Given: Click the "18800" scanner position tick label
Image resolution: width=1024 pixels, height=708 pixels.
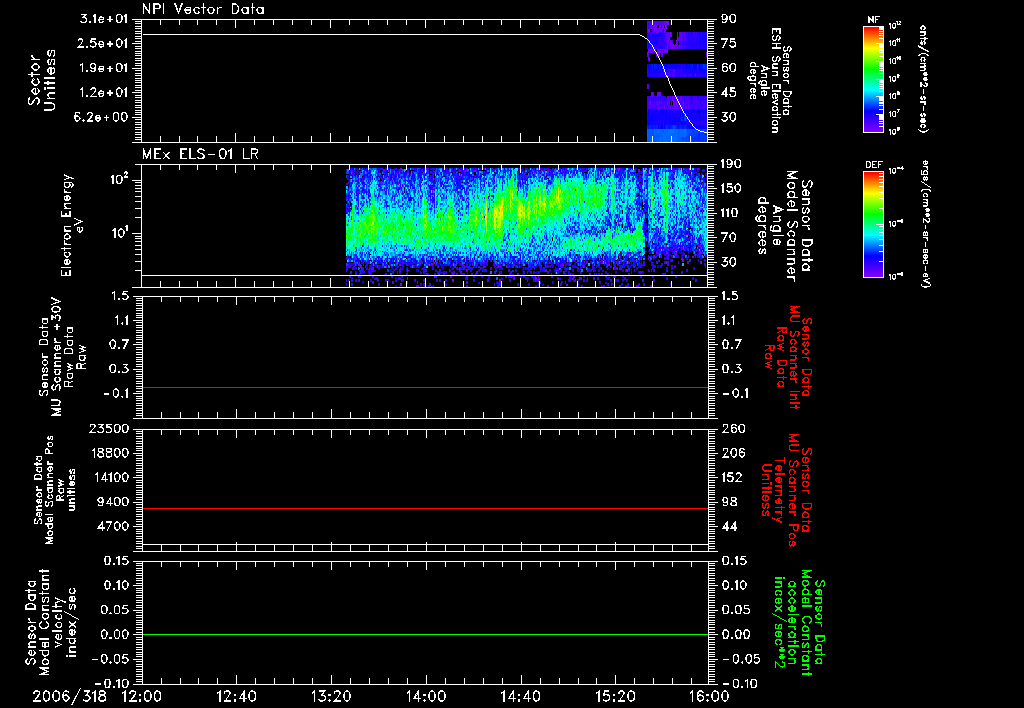Looking at the screenshot, I should (x=110, y=453).
